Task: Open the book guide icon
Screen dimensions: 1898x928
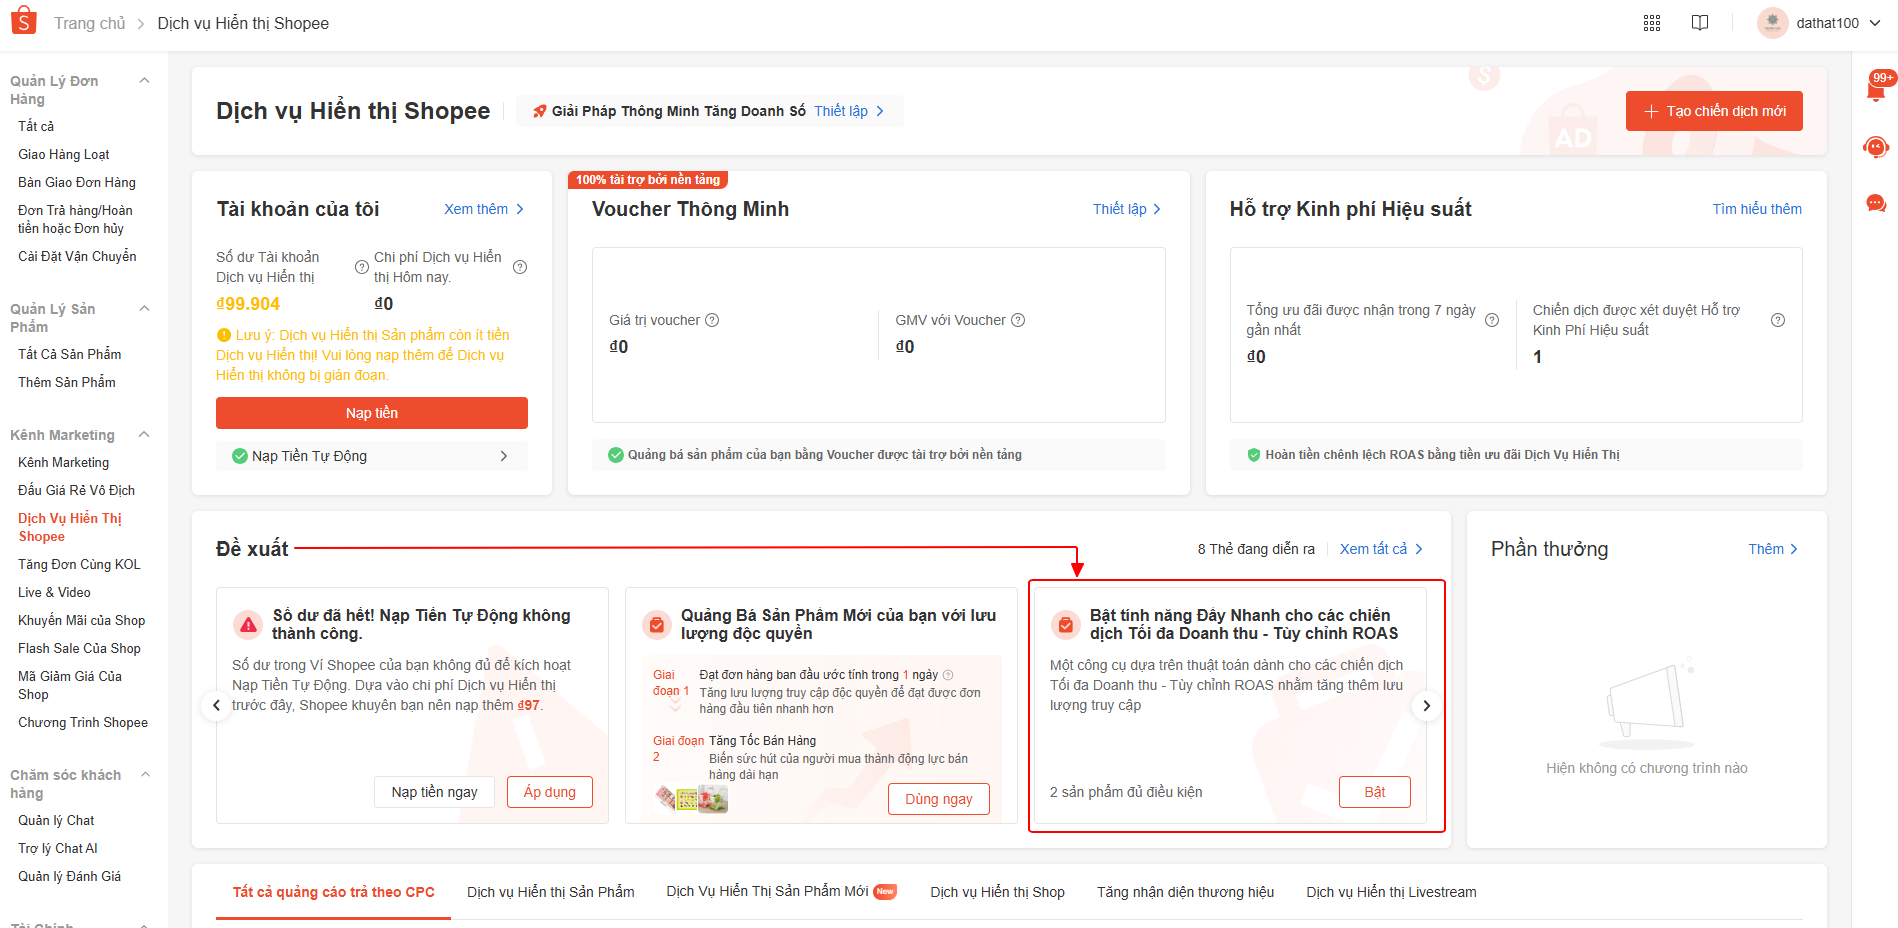Action: click(1700, 23)
